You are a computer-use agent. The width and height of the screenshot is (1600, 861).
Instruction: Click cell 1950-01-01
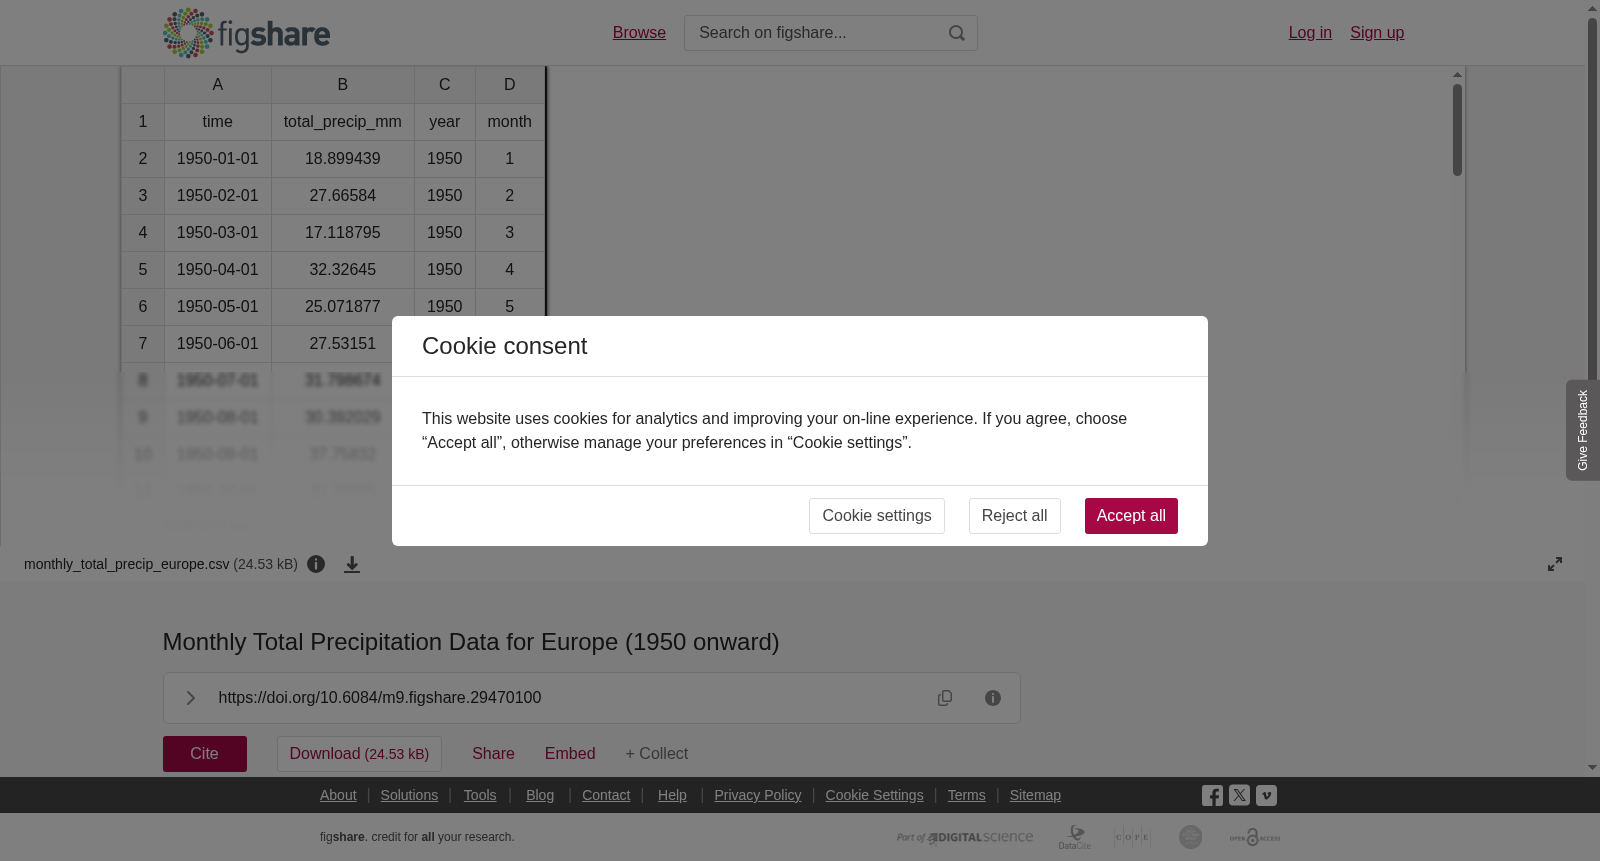(218, 159)
